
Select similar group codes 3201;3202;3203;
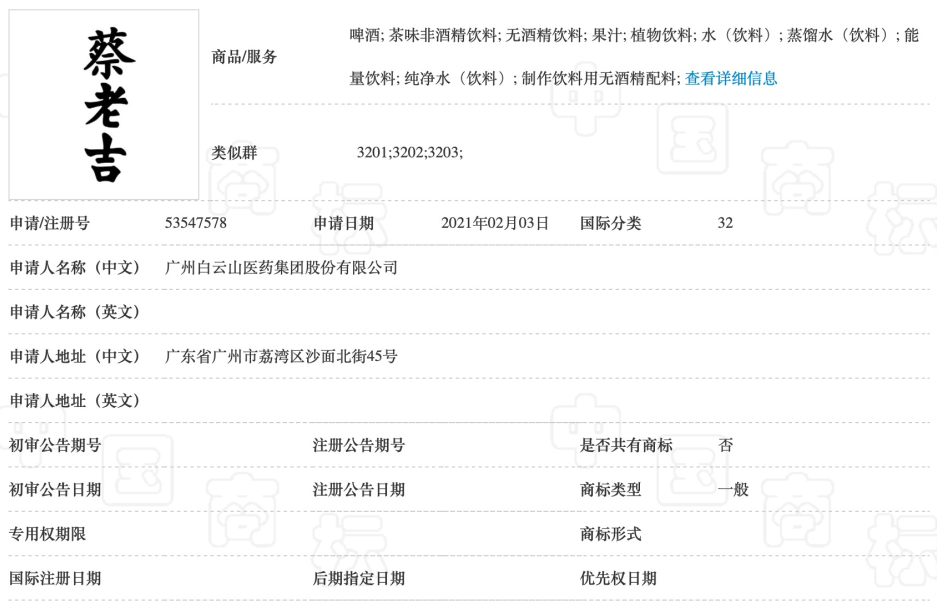coord(410,152)
